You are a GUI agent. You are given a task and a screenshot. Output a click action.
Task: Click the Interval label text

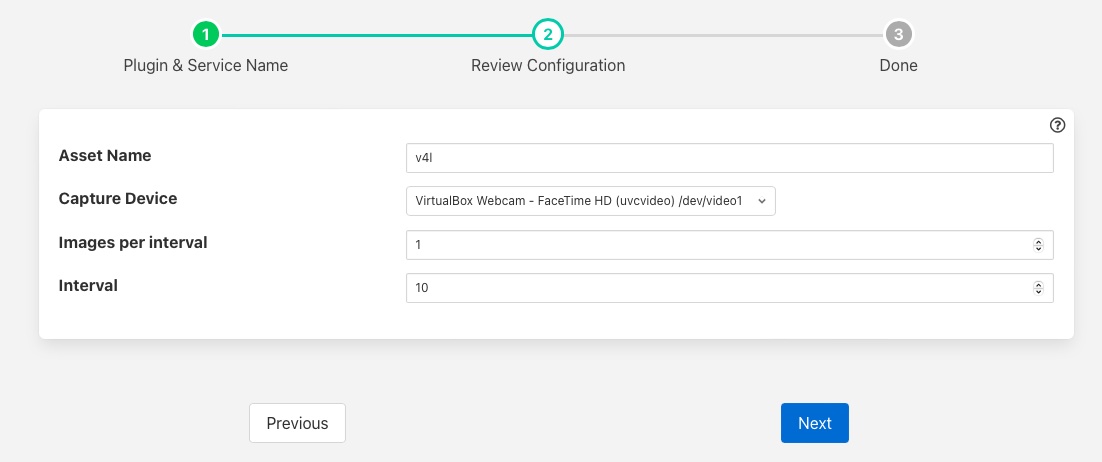click(x=88, y=286)
